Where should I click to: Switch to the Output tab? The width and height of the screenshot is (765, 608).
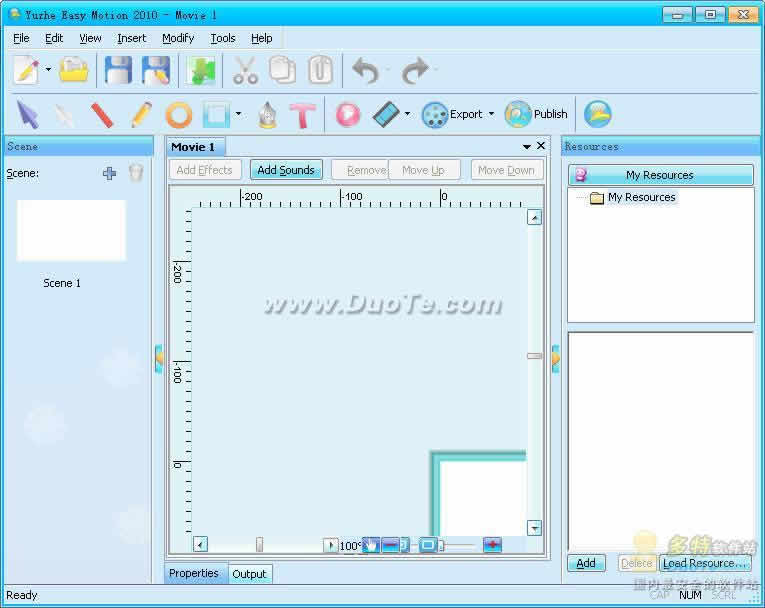tap(249, 574)
